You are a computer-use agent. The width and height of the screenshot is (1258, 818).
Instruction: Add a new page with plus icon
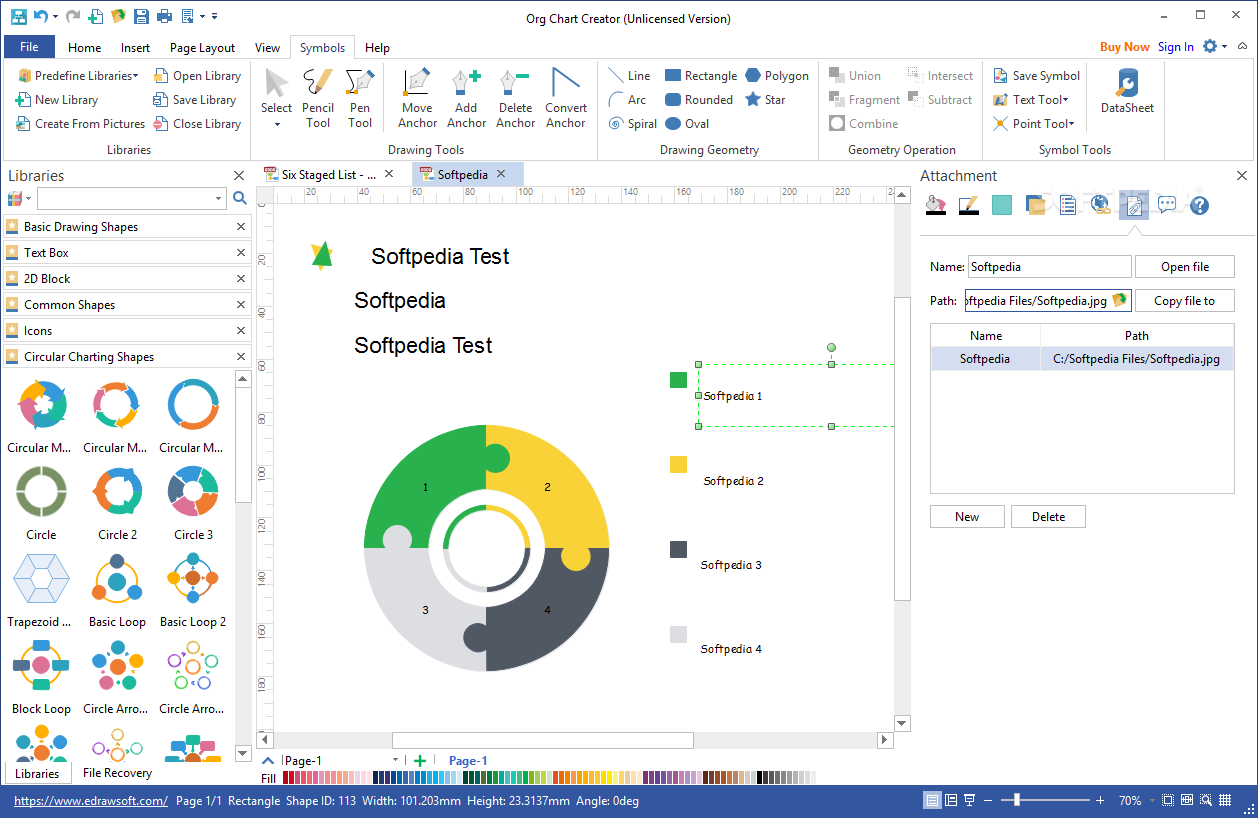click(420, 761)
